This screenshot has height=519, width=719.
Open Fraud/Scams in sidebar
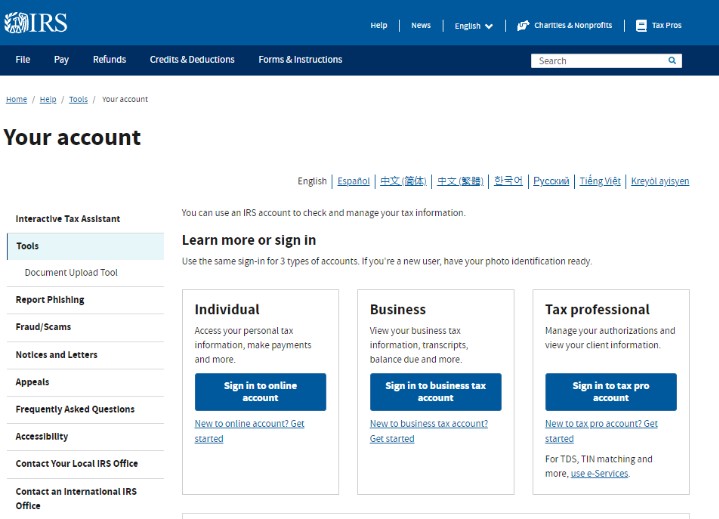pos(43,327)
